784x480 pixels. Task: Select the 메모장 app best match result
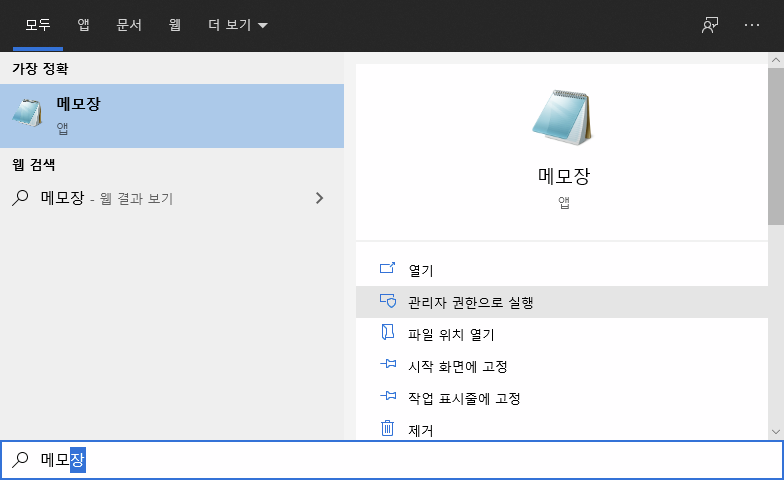pos(172,116)
